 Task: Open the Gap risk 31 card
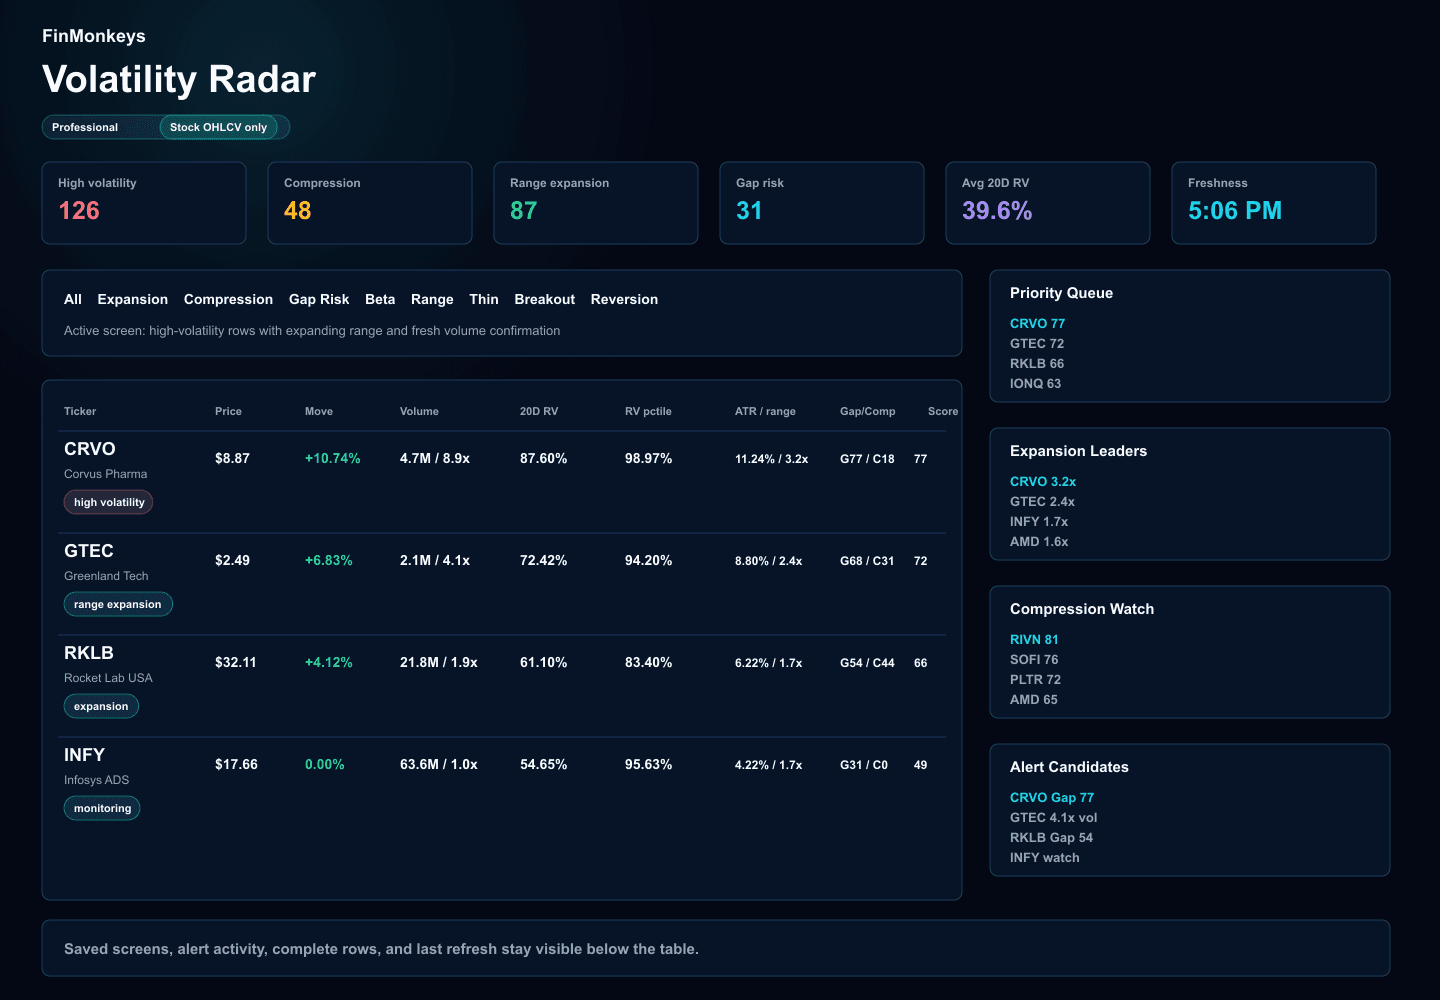tap(822, 203)
